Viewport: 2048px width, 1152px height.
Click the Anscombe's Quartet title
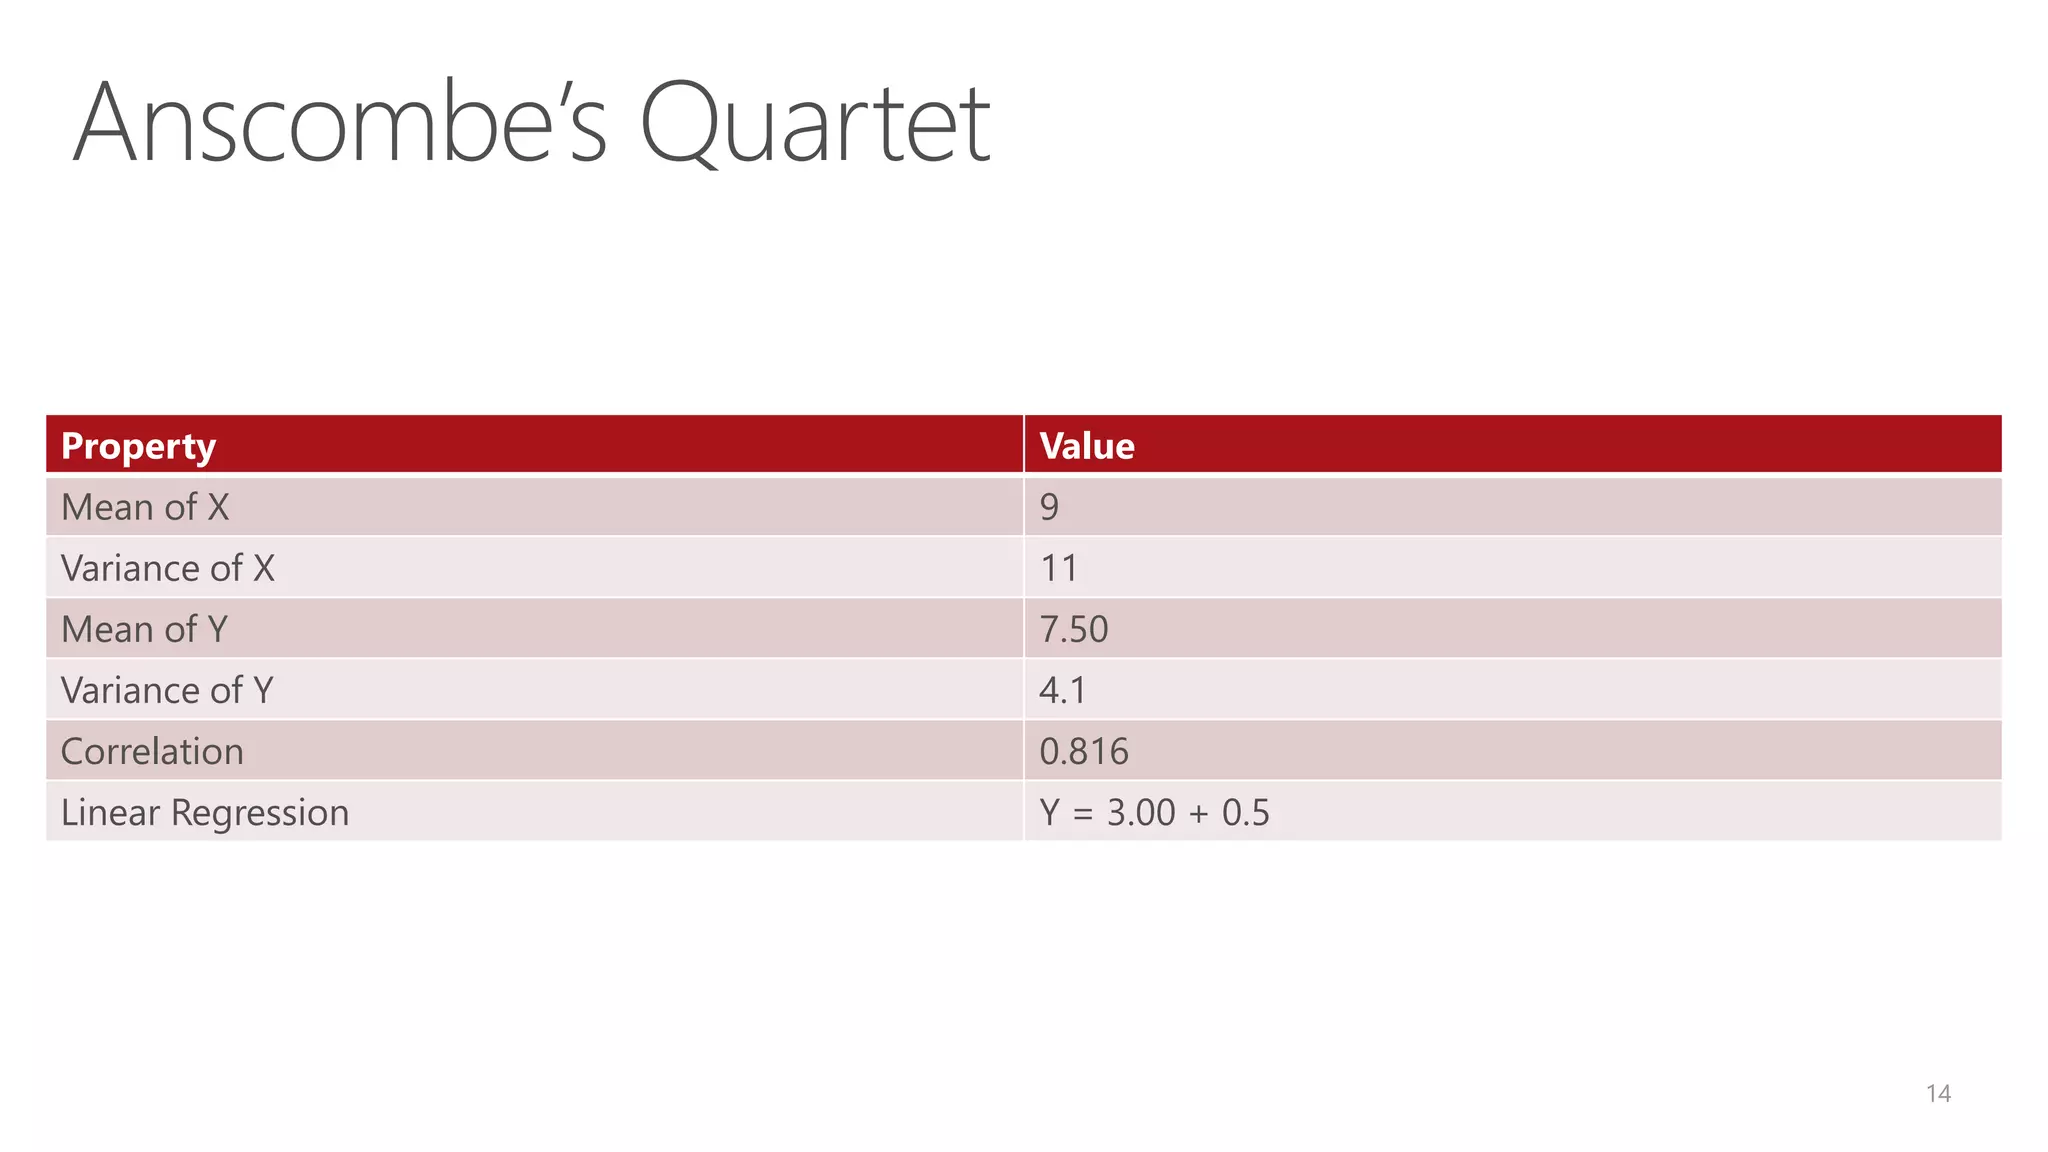[x=531, y=124]
